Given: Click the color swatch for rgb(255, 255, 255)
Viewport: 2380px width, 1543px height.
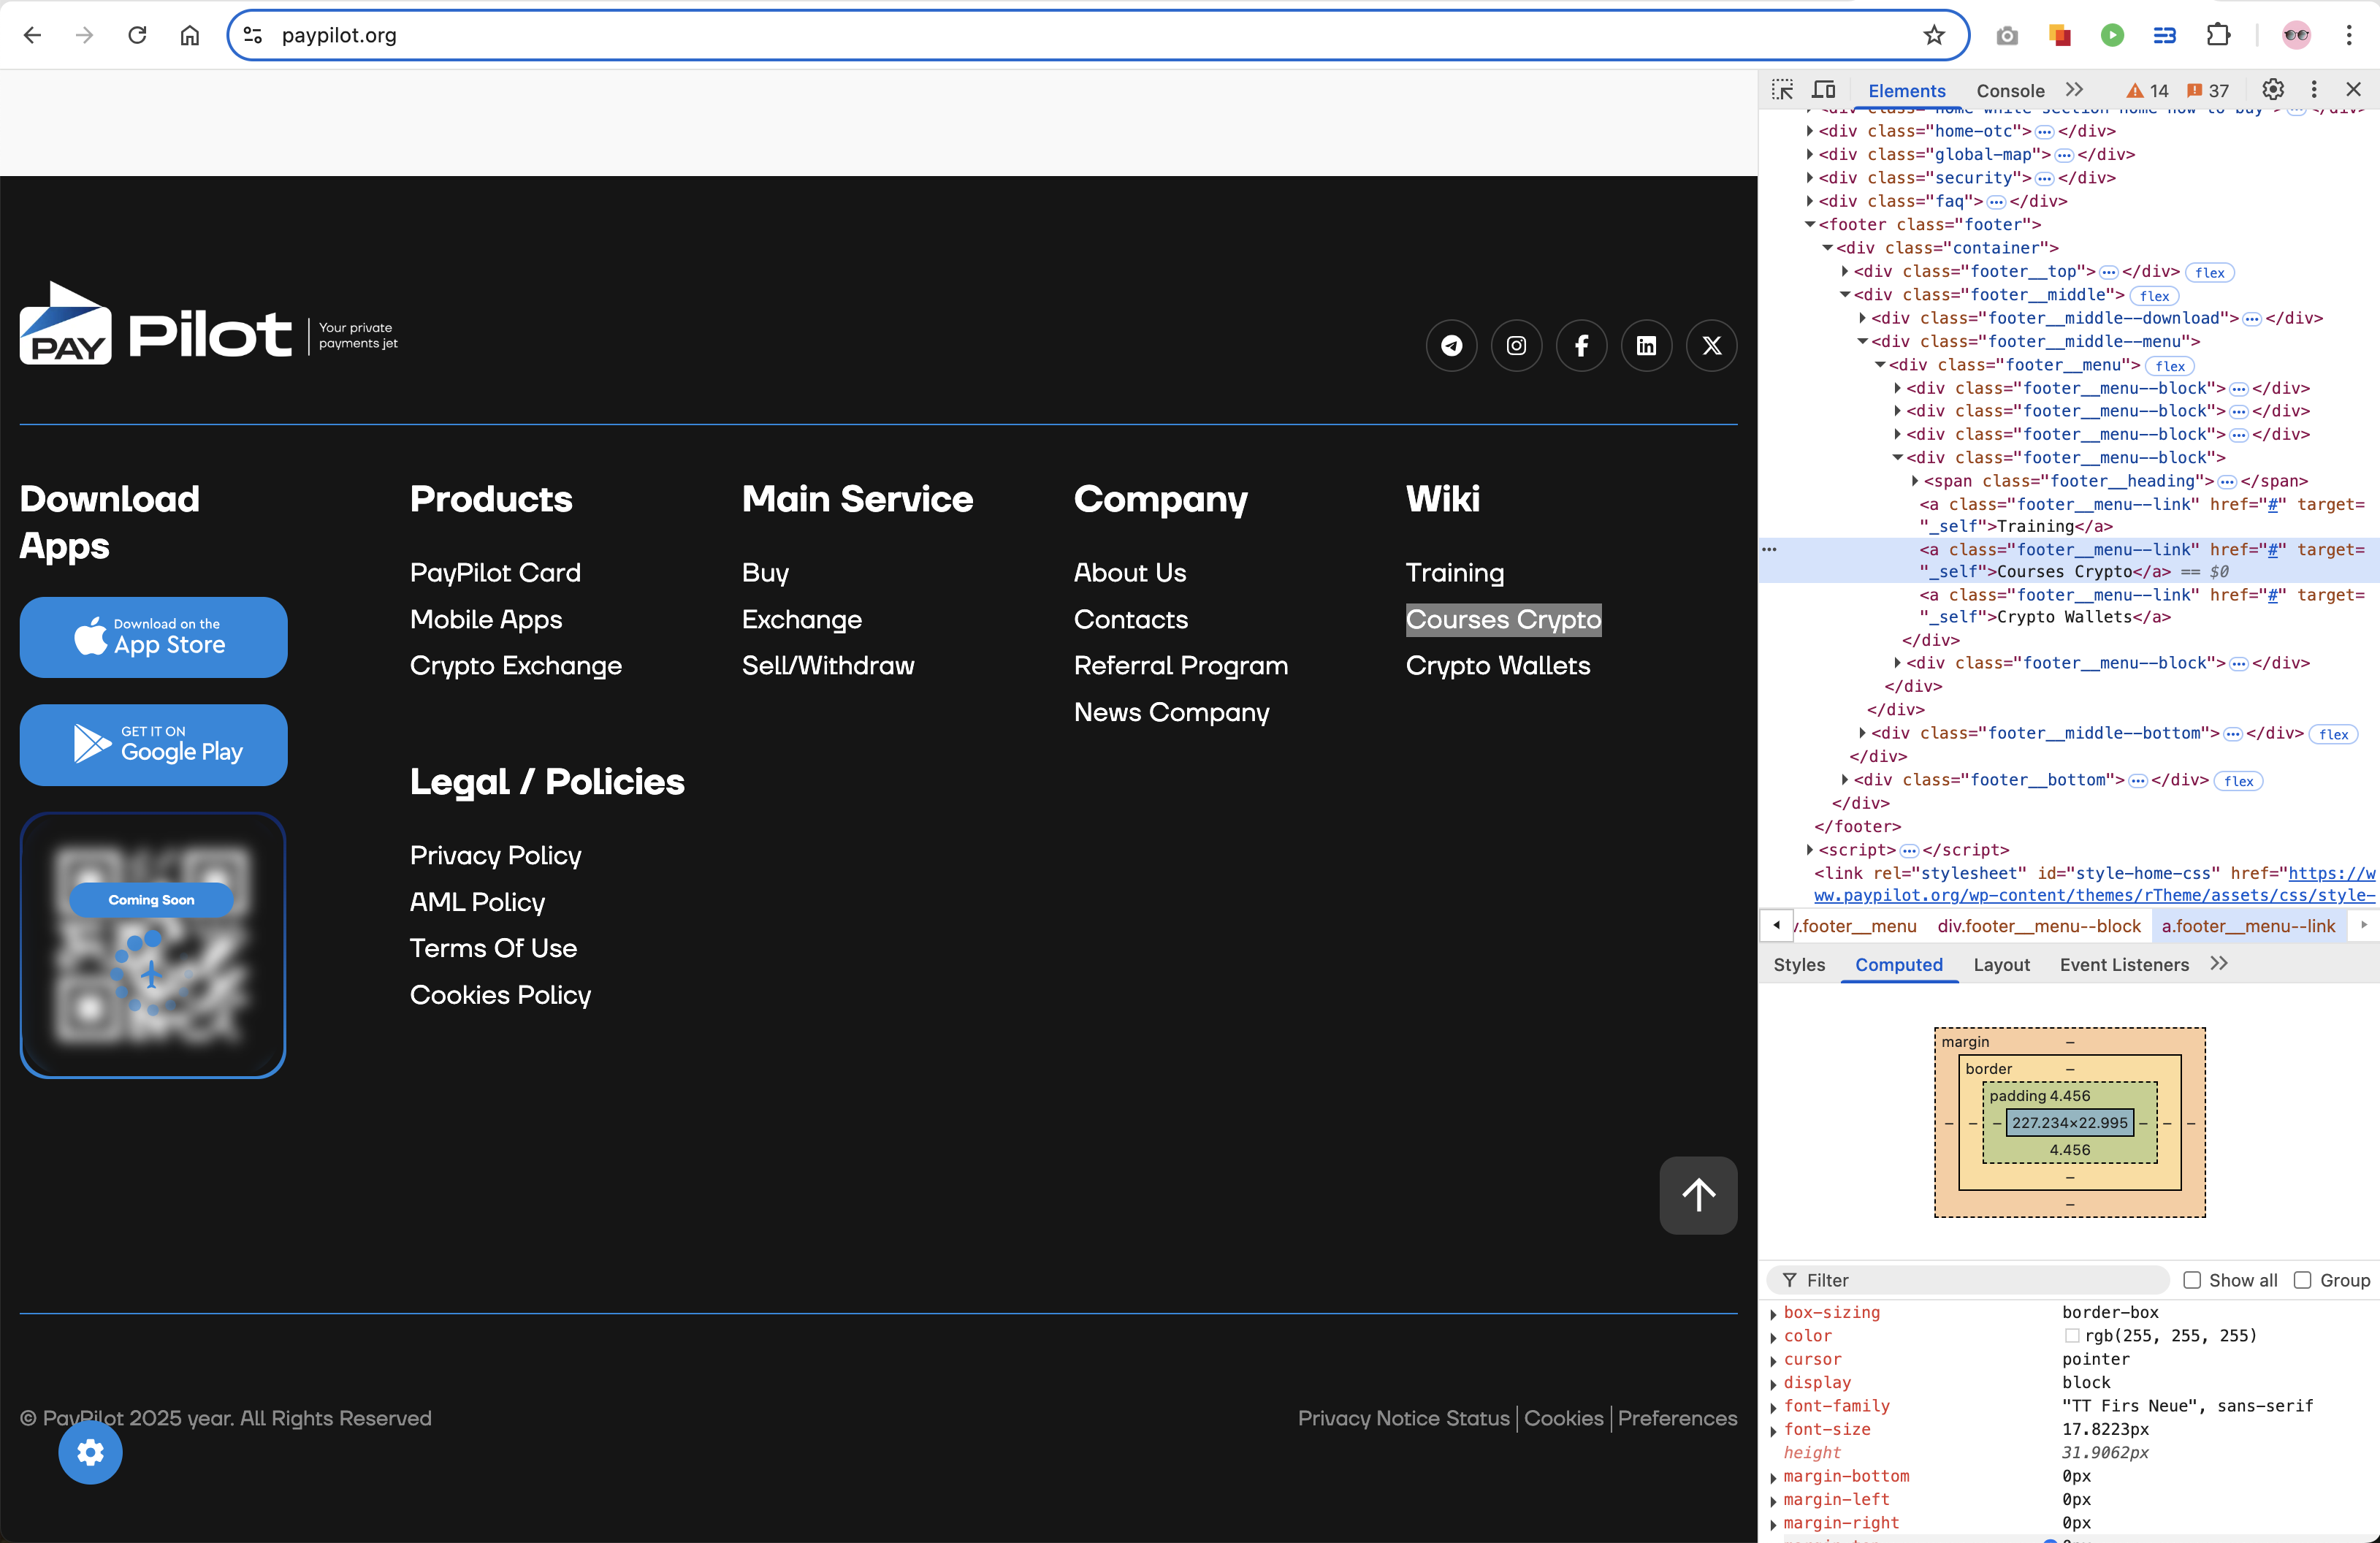Looking at the screenshot, I should coord(2072,1336).
